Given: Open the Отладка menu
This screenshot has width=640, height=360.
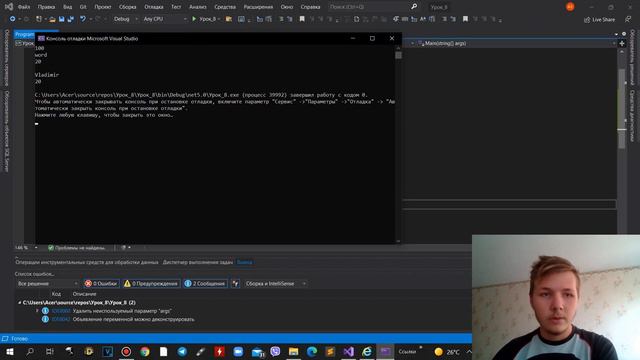Looking at the screenshot, I should [x=154, y=7].
